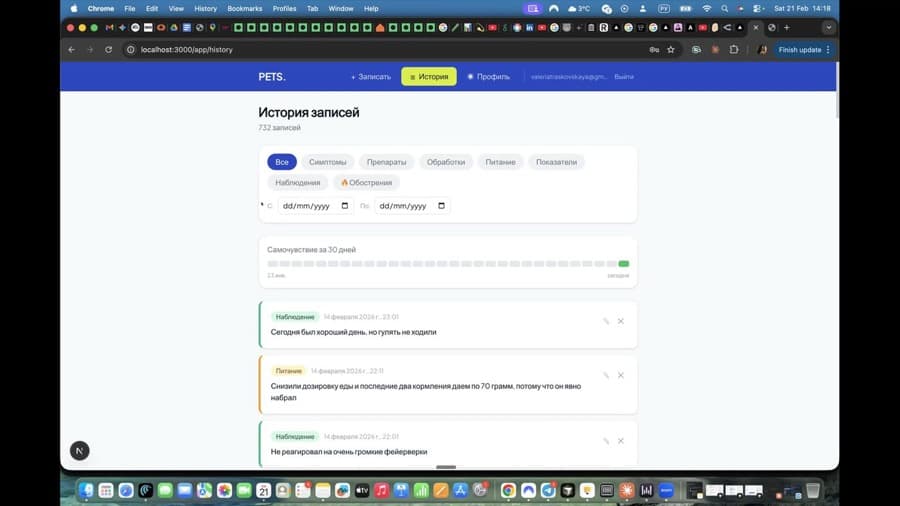The height and width of the screenshot is (506, 900).
Task: Click the Питание tag on the food record
Action: (288, 371)
